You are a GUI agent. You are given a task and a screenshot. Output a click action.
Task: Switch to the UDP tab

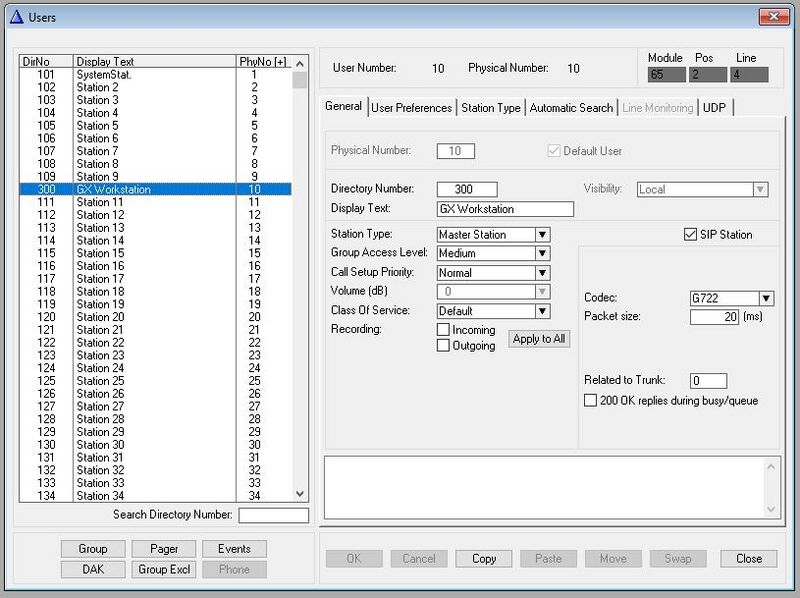coord(714,108)
